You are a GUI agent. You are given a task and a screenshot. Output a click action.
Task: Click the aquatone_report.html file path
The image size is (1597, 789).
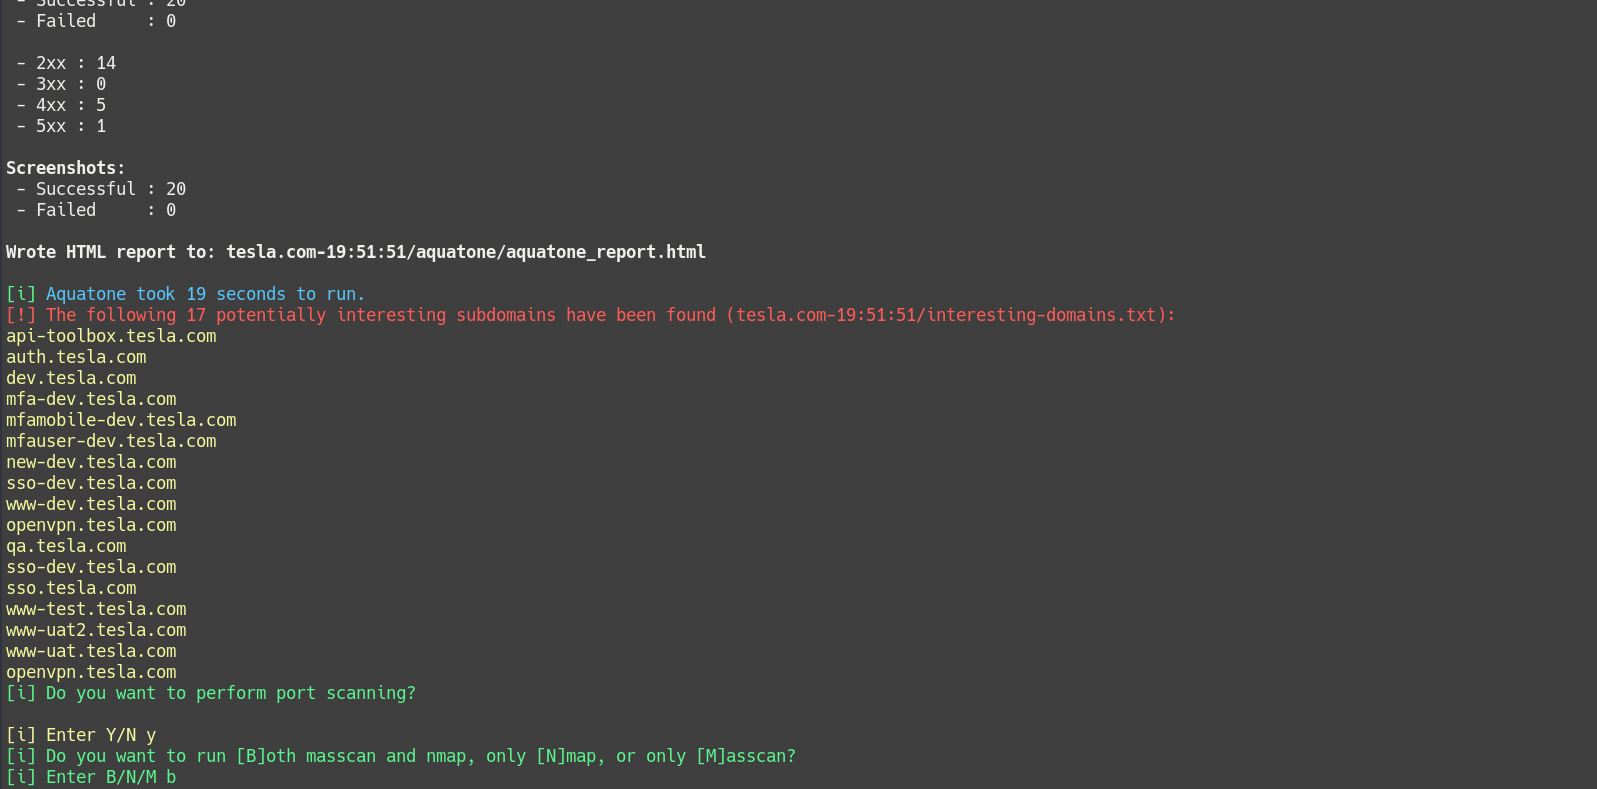coord(466,252)
